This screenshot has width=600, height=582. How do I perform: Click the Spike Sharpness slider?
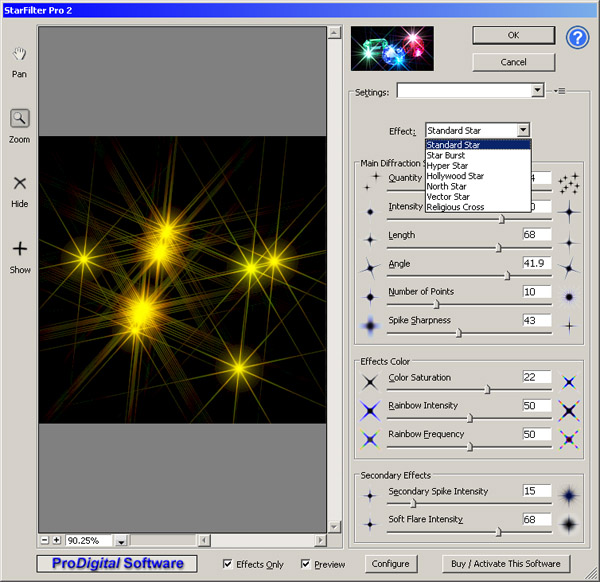click(459, 333)
